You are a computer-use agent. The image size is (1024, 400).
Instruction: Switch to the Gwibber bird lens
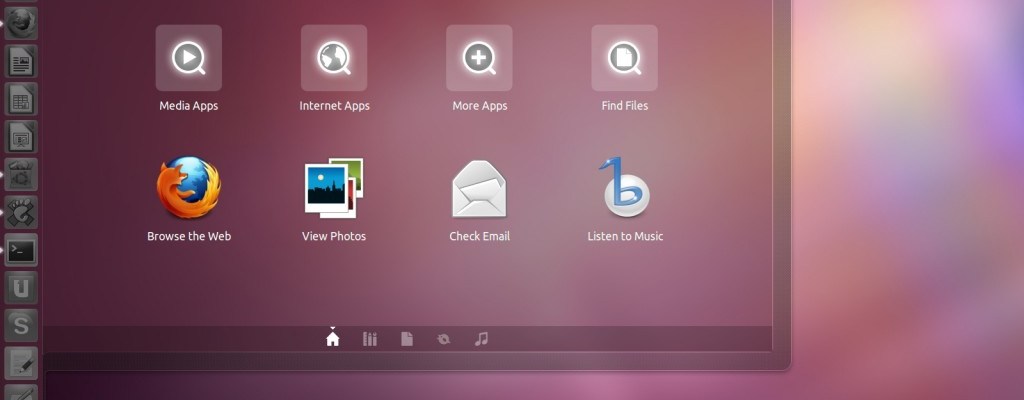pos(443,339)
